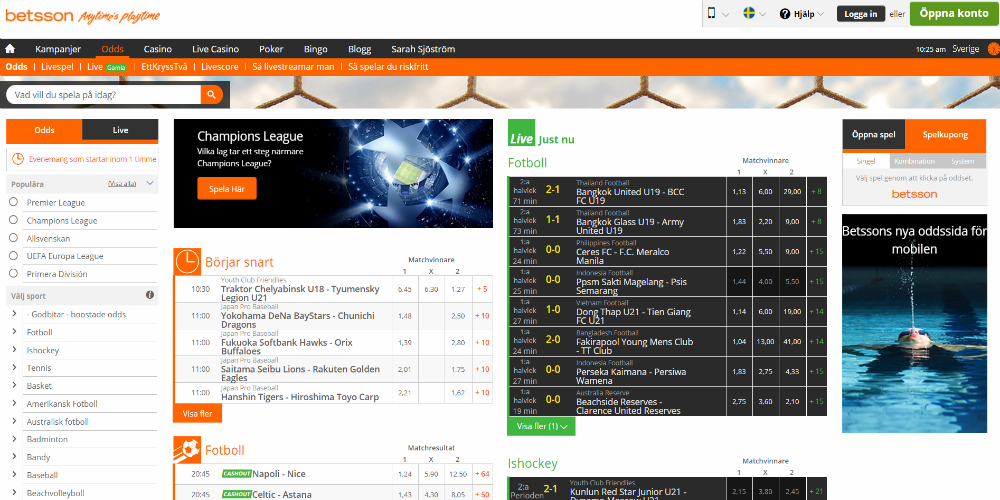The height and width of the screenshot is (500, 1000).
Task: Click the Hjälp question mark icon
Action: 785,14
